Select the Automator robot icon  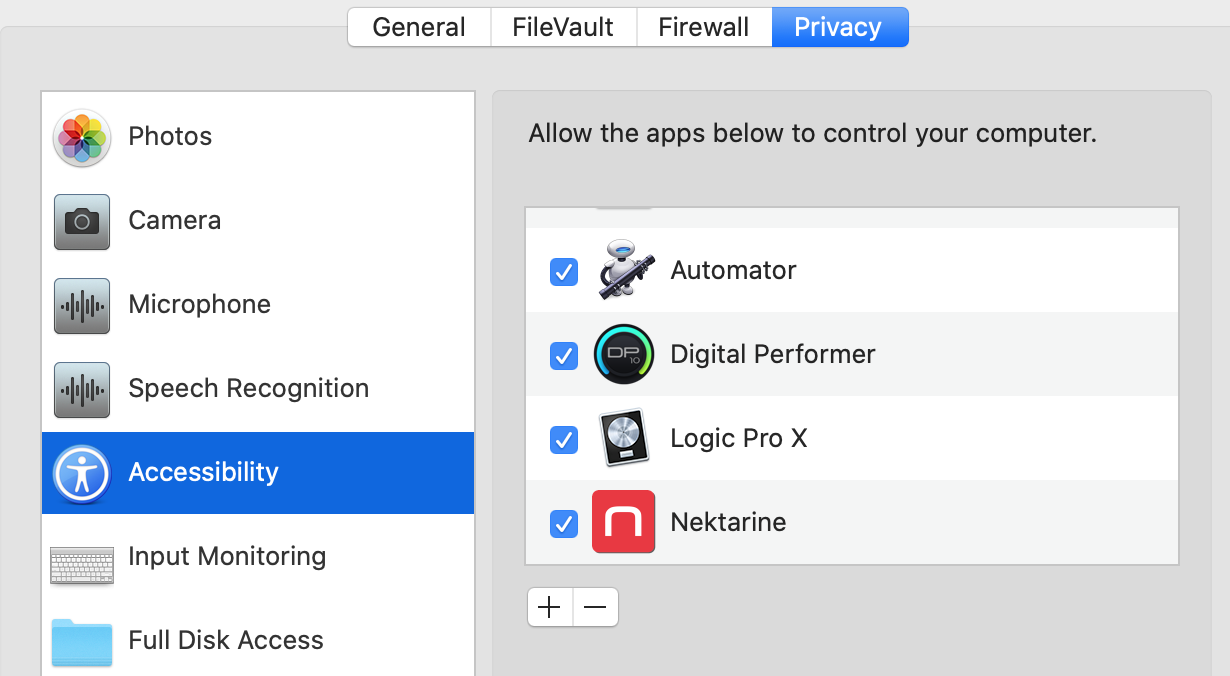pyautogui.click(x=626, y=270)
